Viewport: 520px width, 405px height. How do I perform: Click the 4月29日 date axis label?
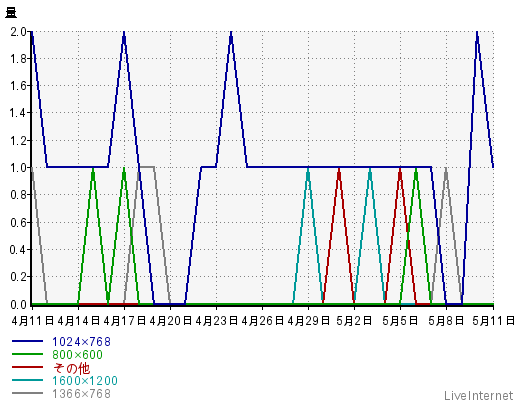pos(308,321)
